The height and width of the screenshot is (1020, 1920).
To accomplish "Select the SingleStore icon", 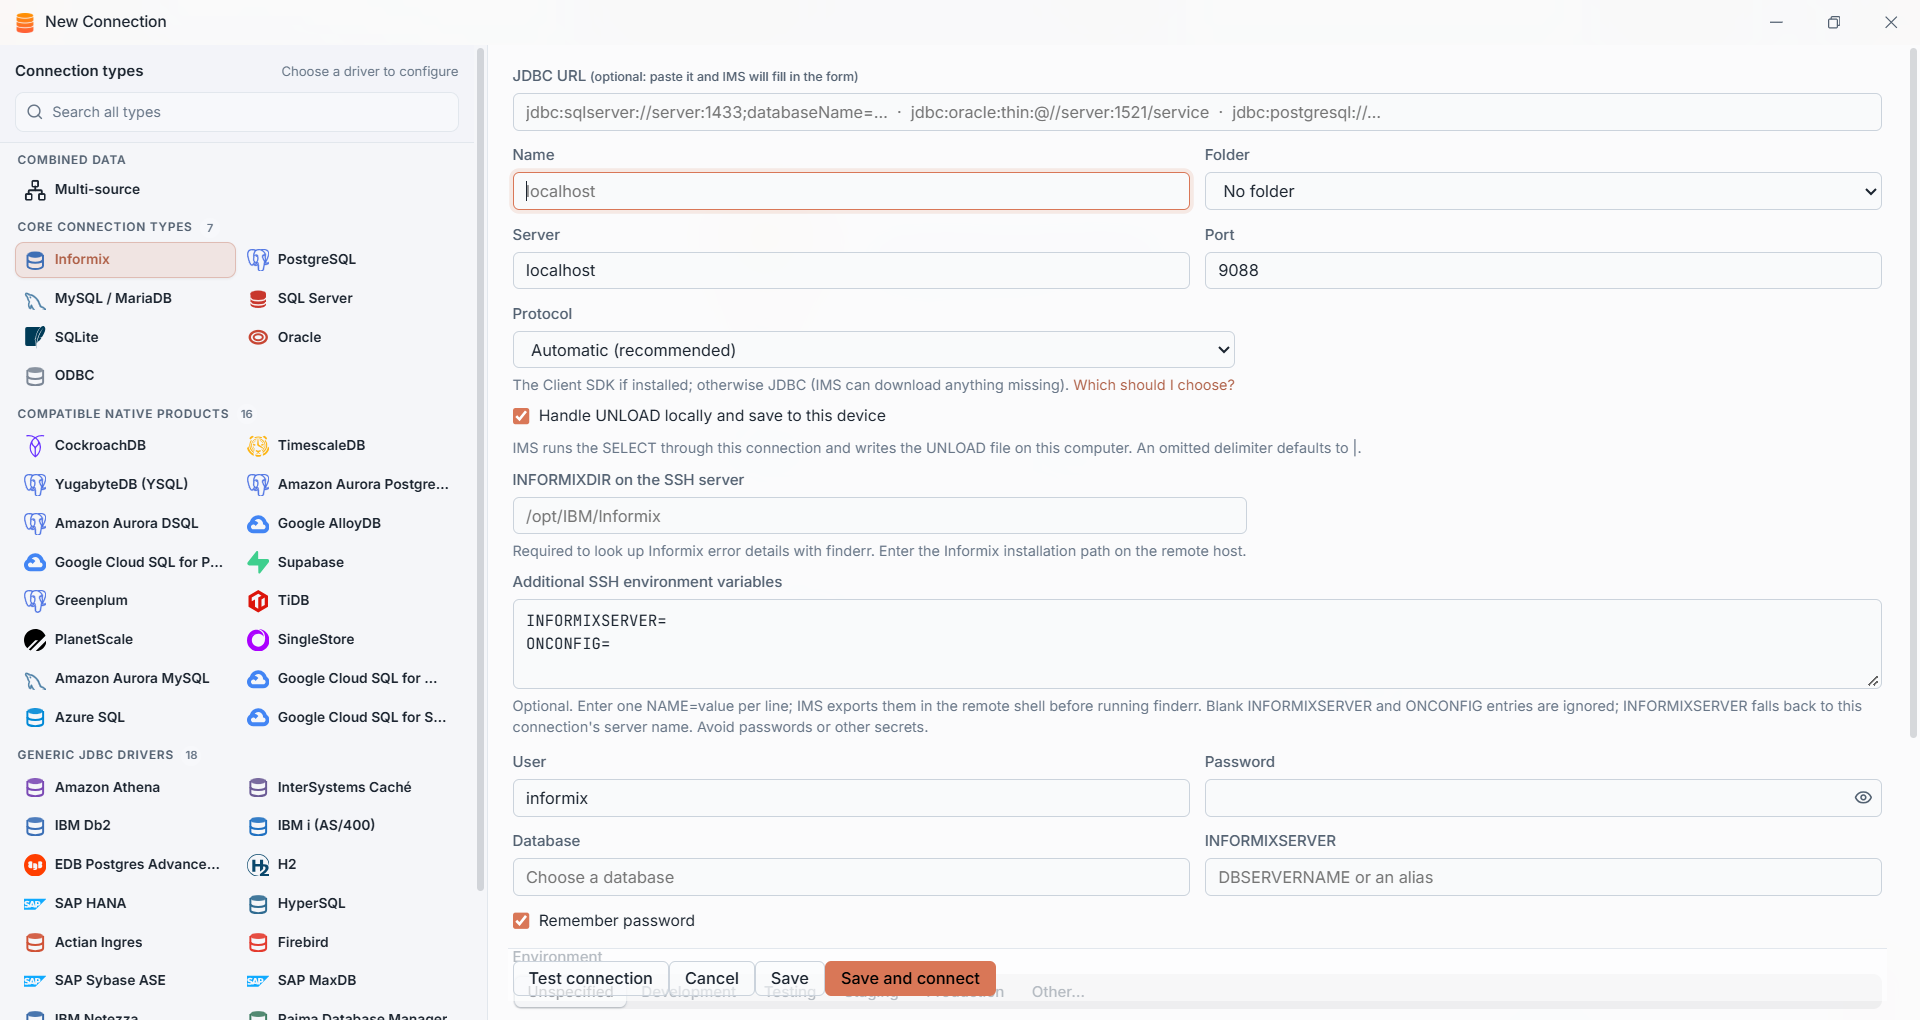I will 258,640.
